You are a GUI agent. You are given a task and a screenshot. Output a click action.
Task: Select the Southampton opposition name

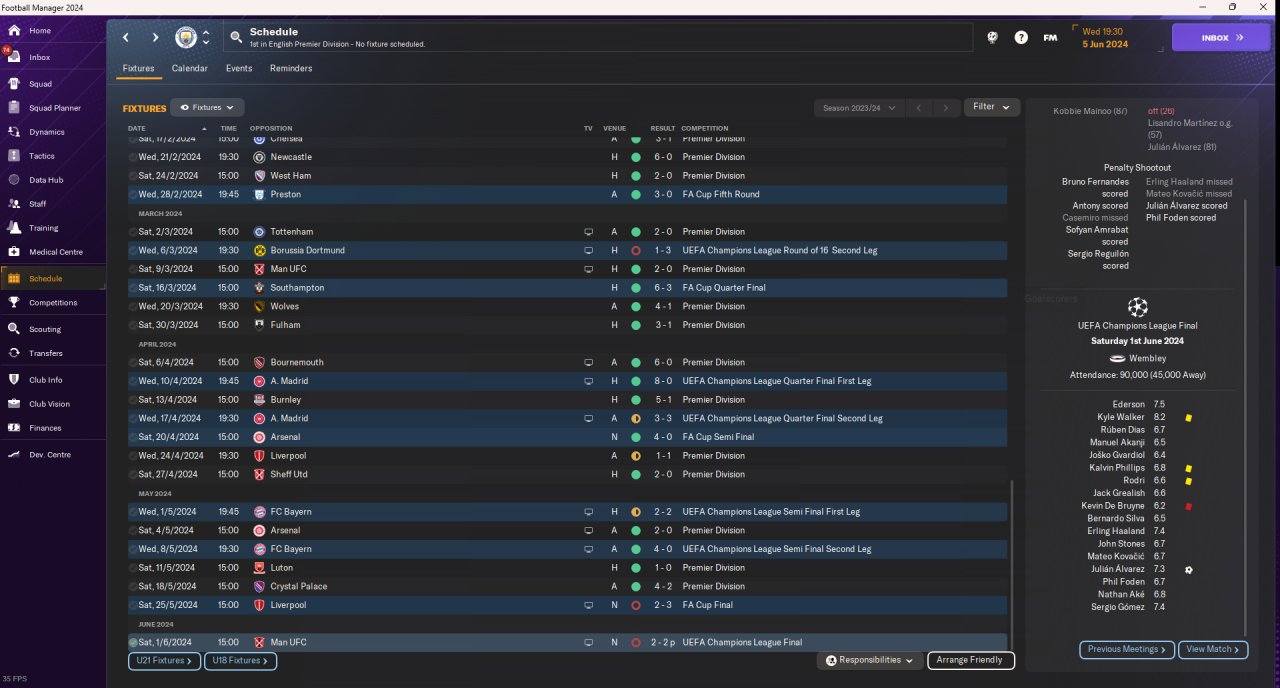297,288
